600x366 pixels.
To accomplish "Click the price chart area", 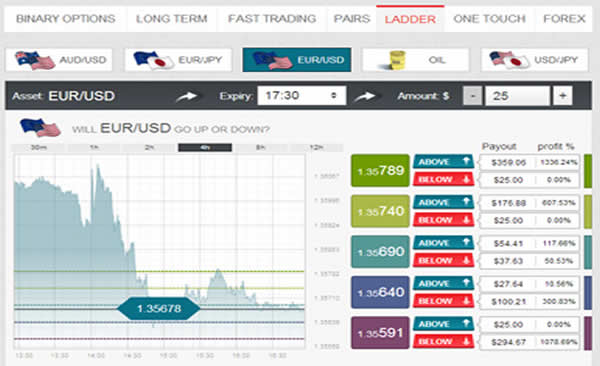I will pyautogui.click(x=160, y=251).
